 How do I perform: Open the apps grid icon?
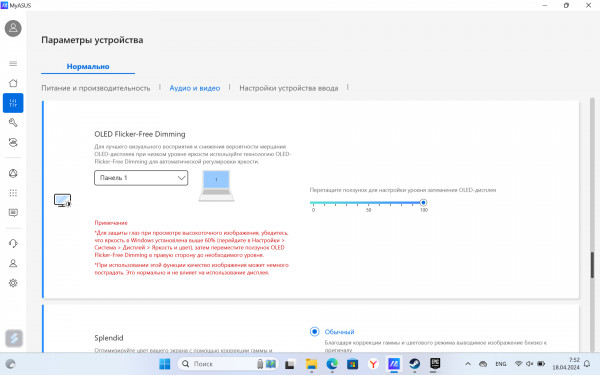point(13,193)
